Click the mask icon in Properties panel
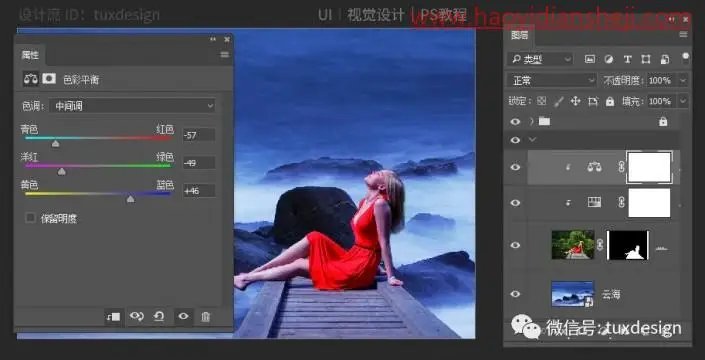The height and width of the screenshot is (360, 705). [x=49, y=79]
